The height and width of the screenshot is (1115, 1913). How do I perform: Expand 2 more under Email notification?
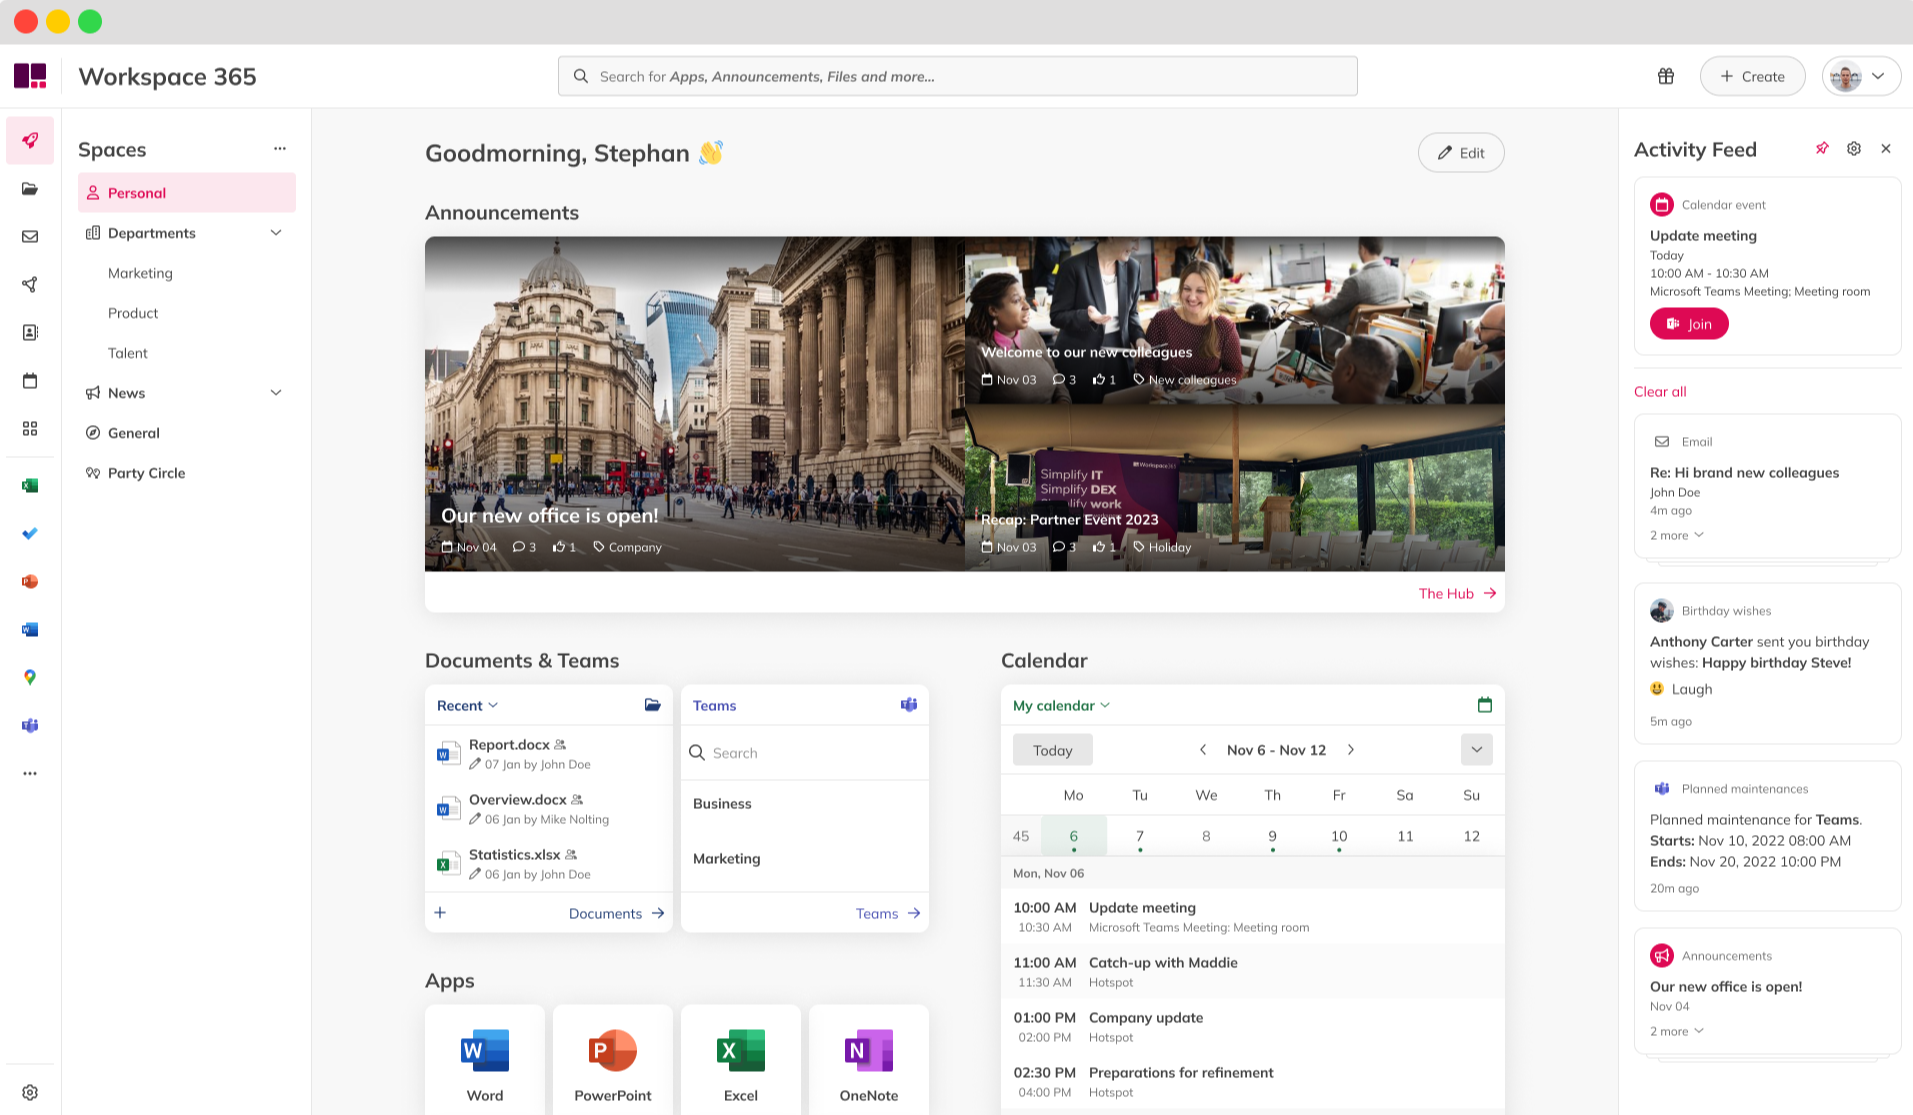[x=1677, y=535]
